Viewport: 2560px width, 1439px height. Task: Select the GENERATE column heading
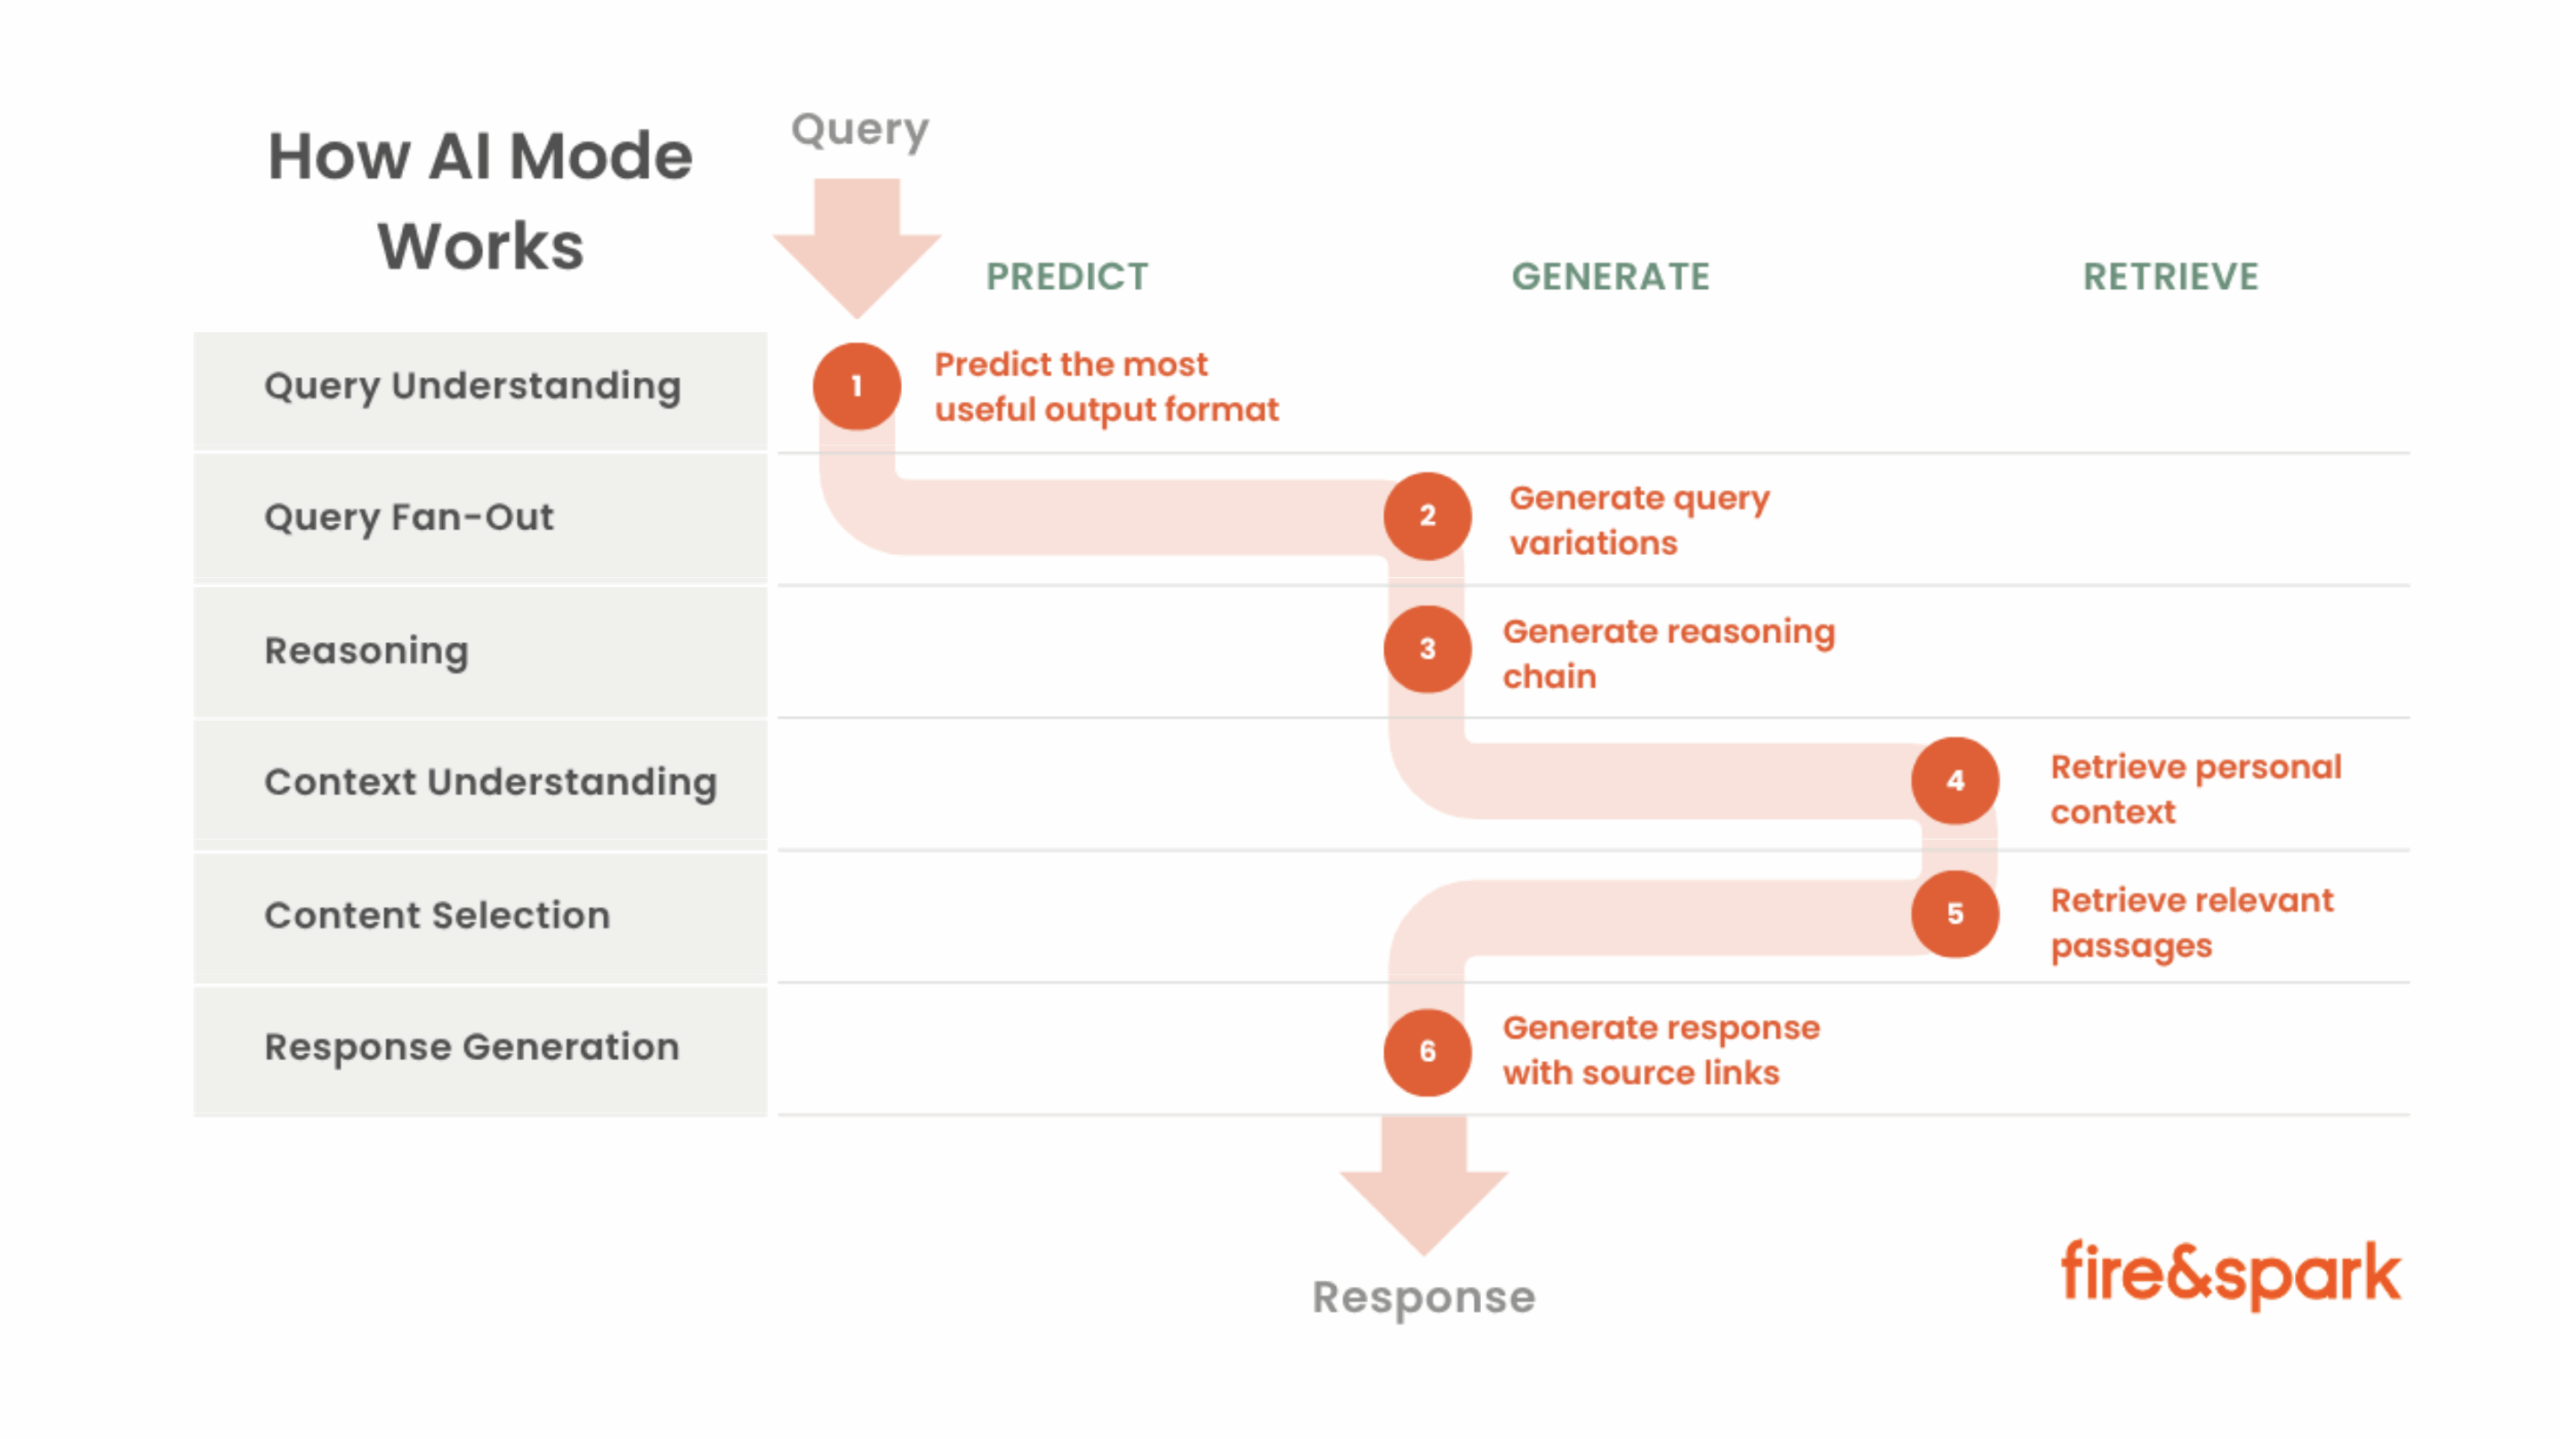pos(1610,277)
